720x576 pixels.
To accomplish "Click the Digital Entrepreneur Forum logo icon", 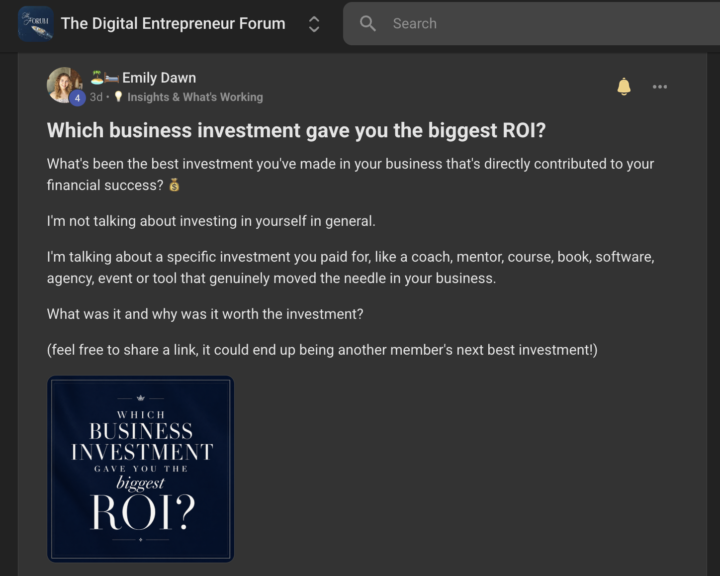I will pos(36,23).
